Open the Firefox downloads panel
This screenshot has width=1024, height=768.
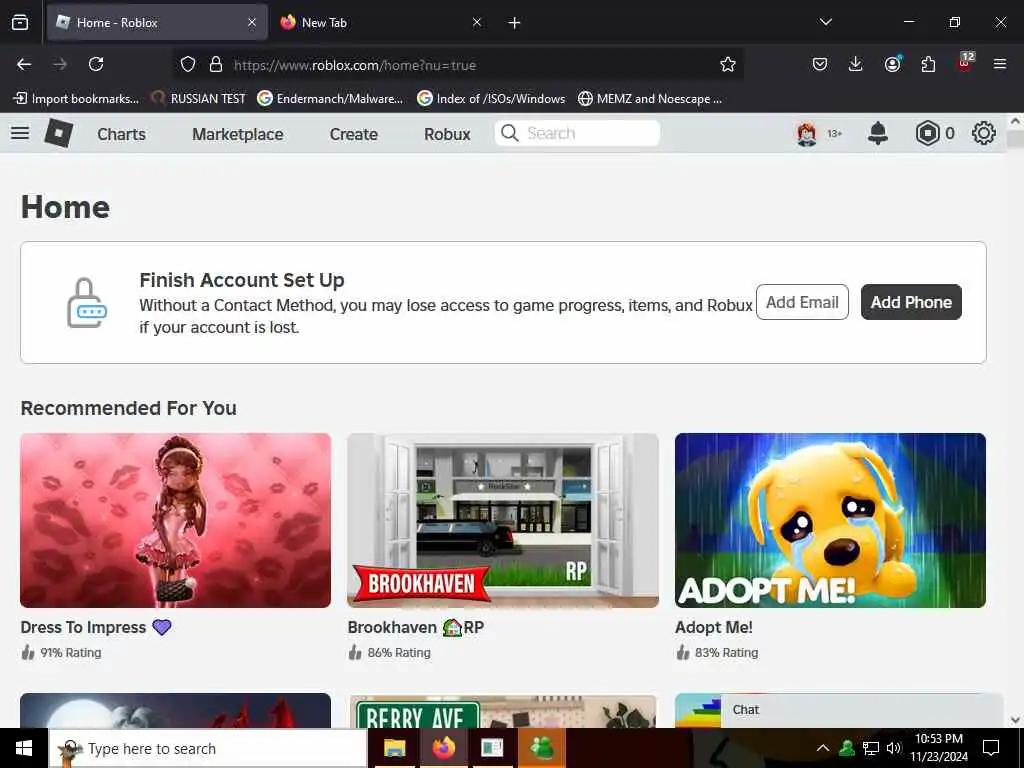coord(856,64)
